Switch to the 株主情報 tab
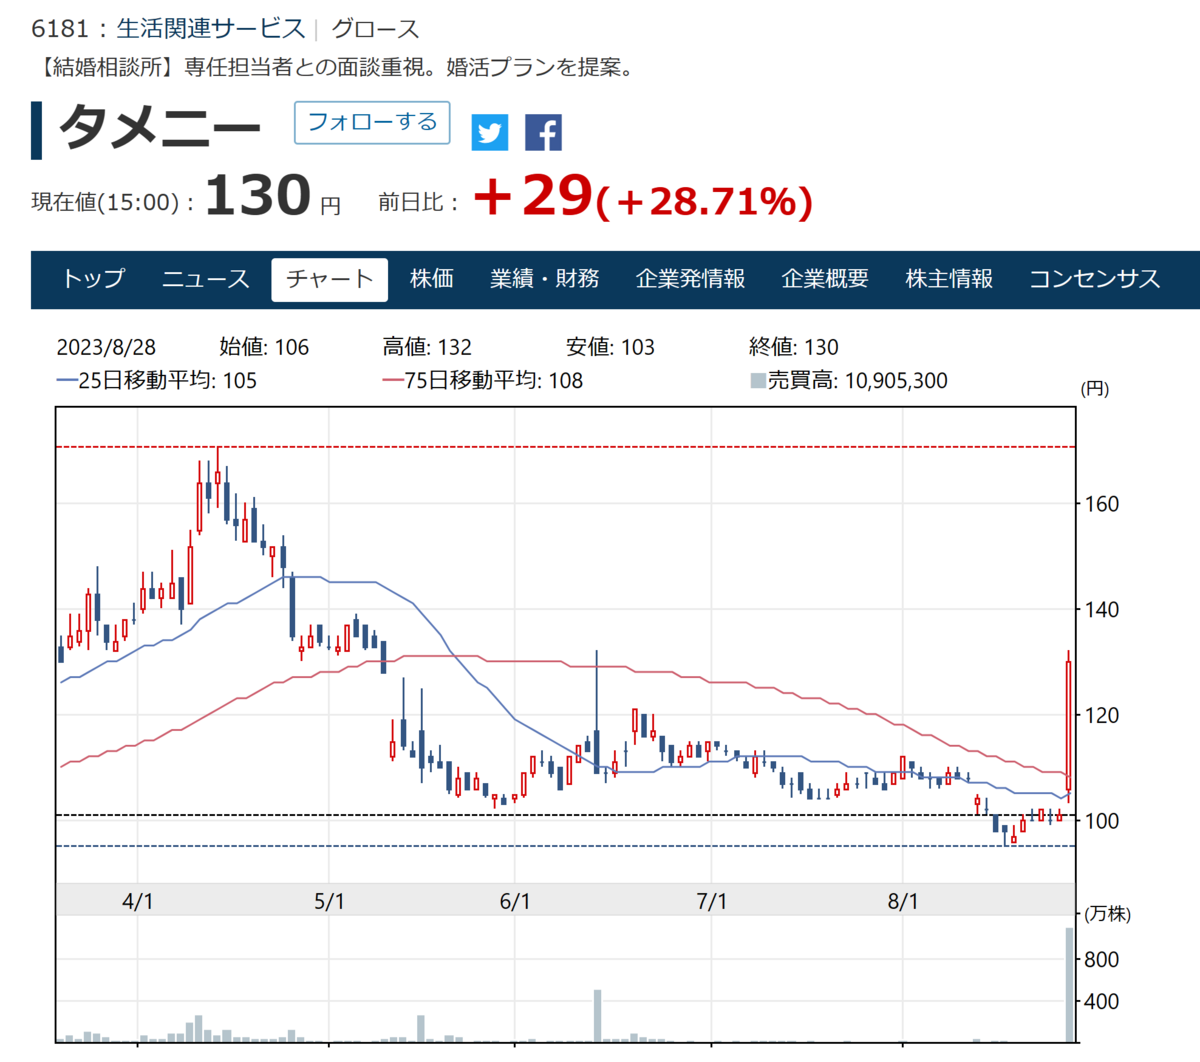1200x1062 pixels. point(949,279)
